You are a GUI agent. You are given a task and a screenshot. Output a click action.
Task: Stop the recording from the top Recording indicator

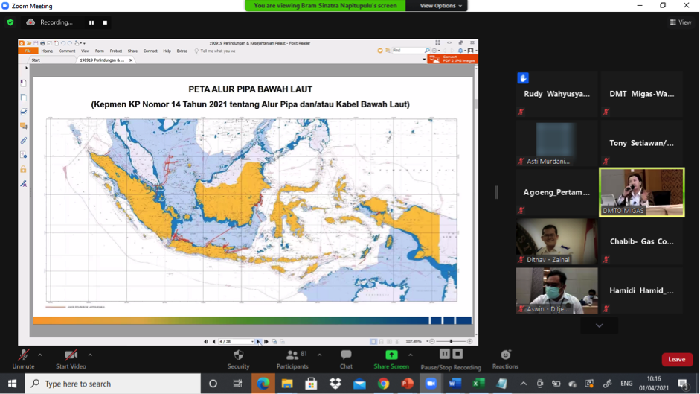coord(105,23)
